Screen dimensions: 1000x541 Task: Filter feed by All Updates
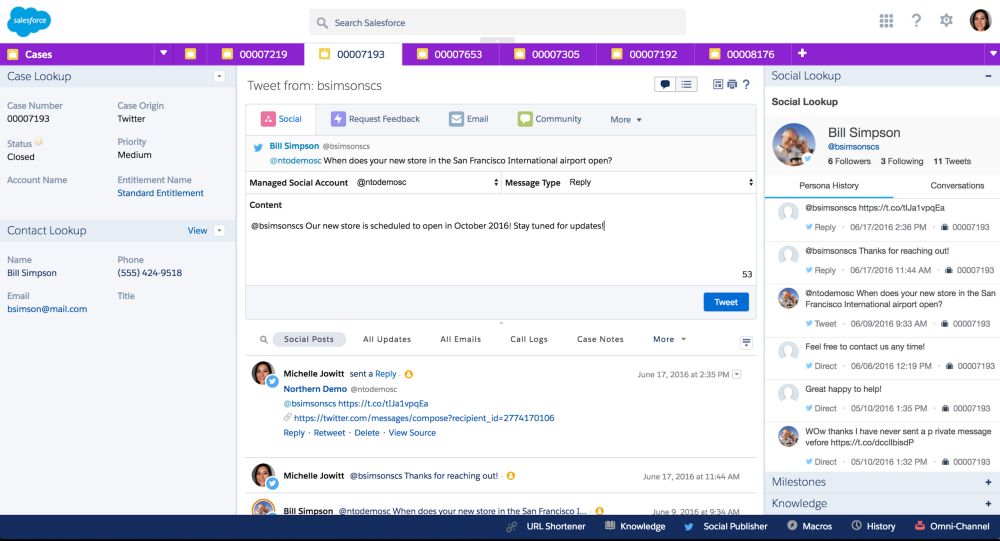tap(387, 339)
